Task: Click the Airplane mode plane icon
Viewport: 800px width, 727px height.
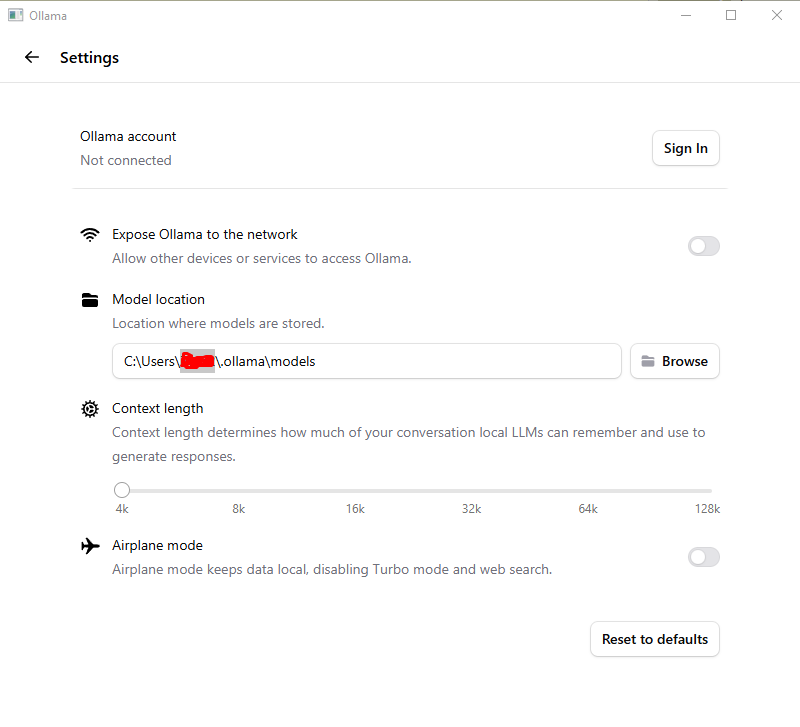Action: pyautogui.click(x=90, y=546)
